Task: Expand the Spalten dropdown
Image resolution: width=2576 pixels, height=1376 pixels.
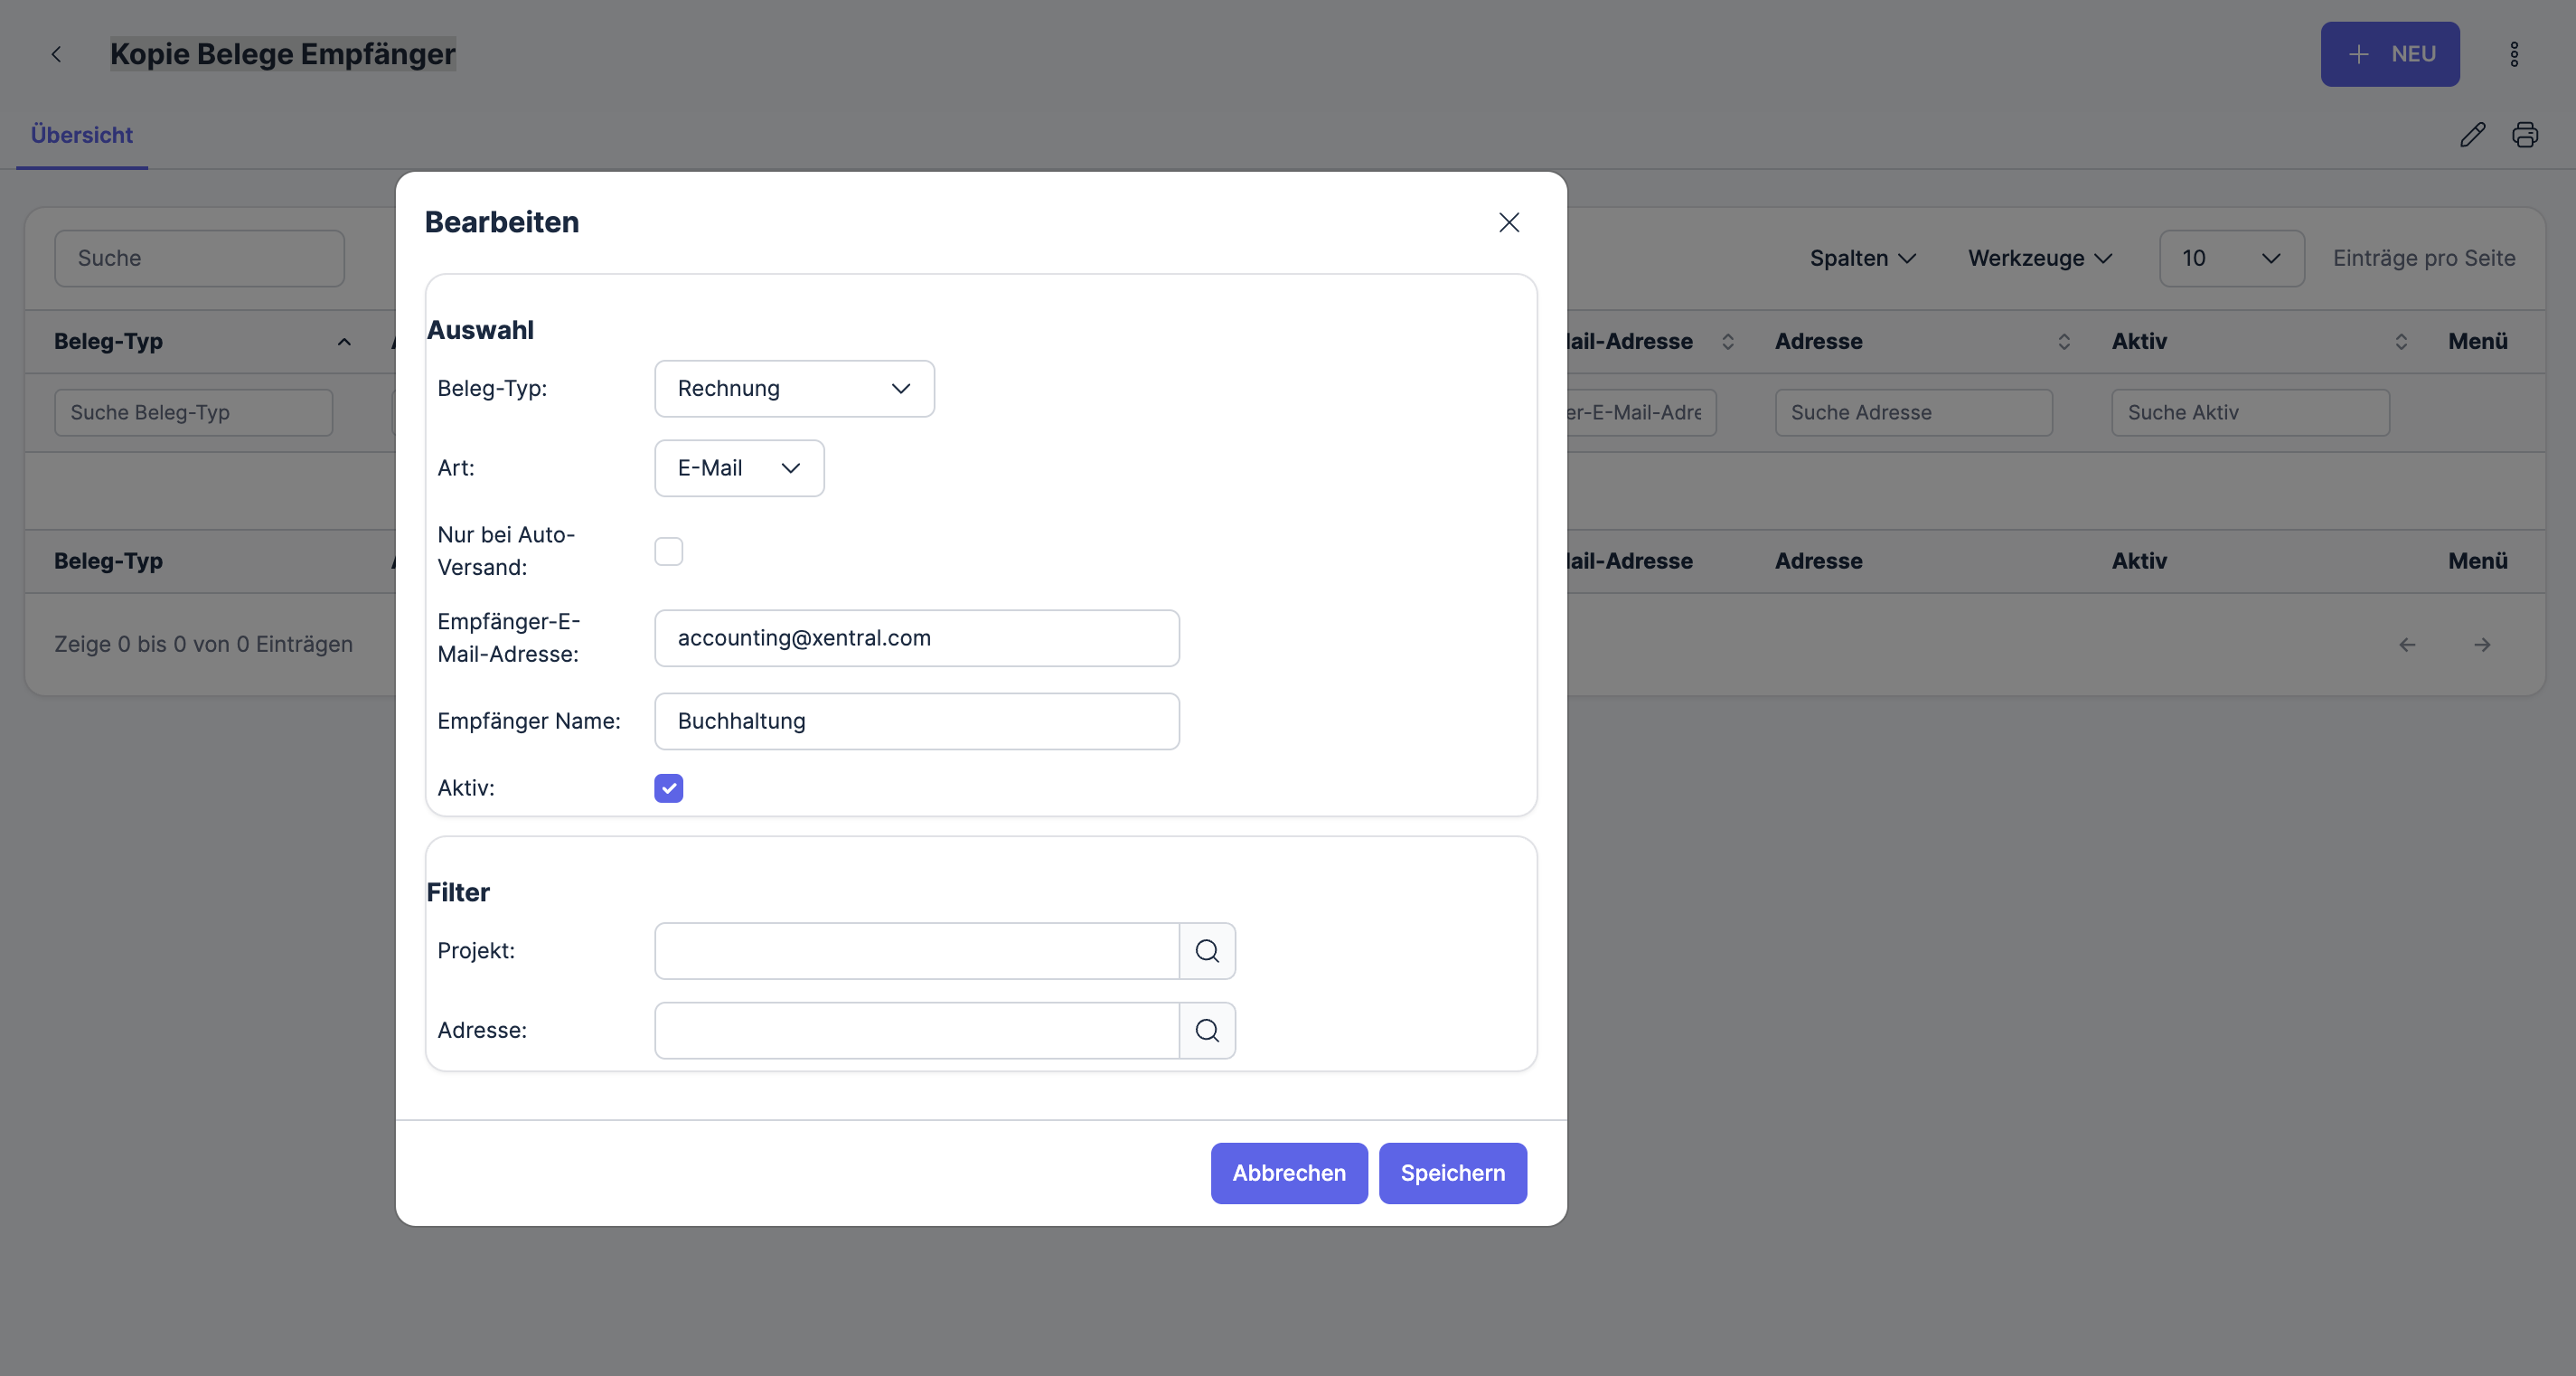Action: click(x=1862, y=258)
